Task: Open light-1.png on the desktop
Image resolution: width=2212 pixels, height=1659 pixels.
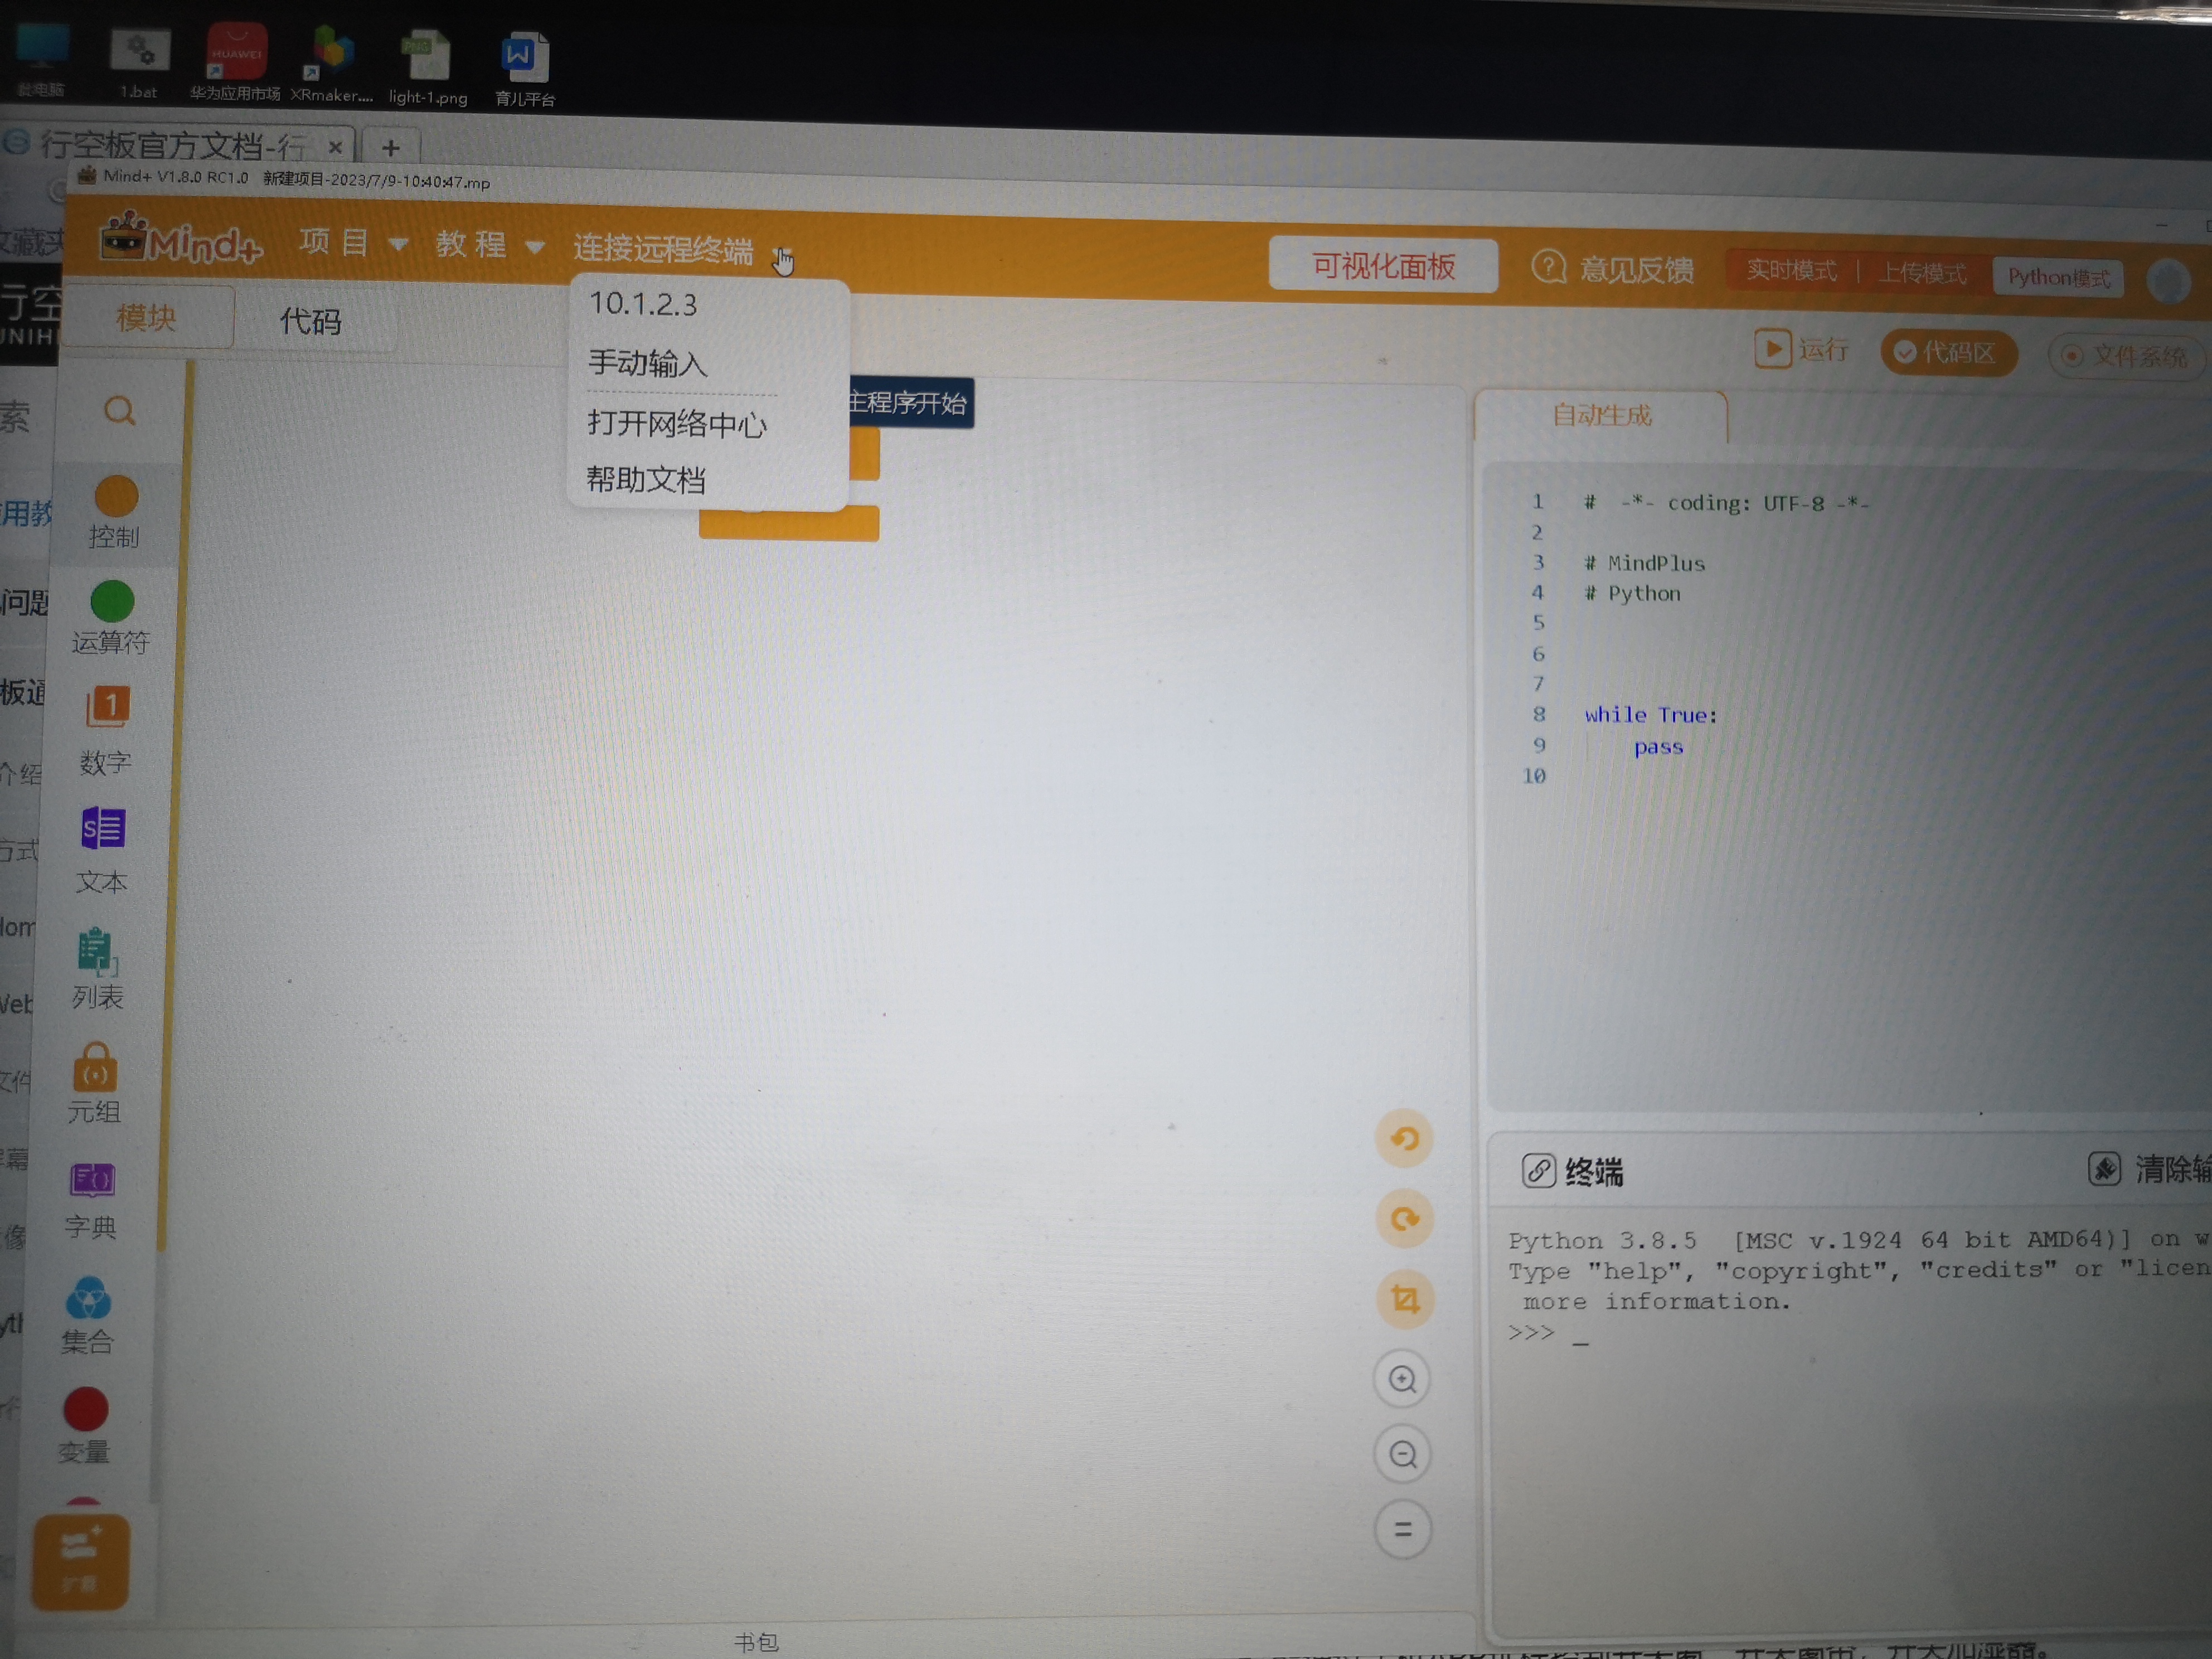Action: 427,69
